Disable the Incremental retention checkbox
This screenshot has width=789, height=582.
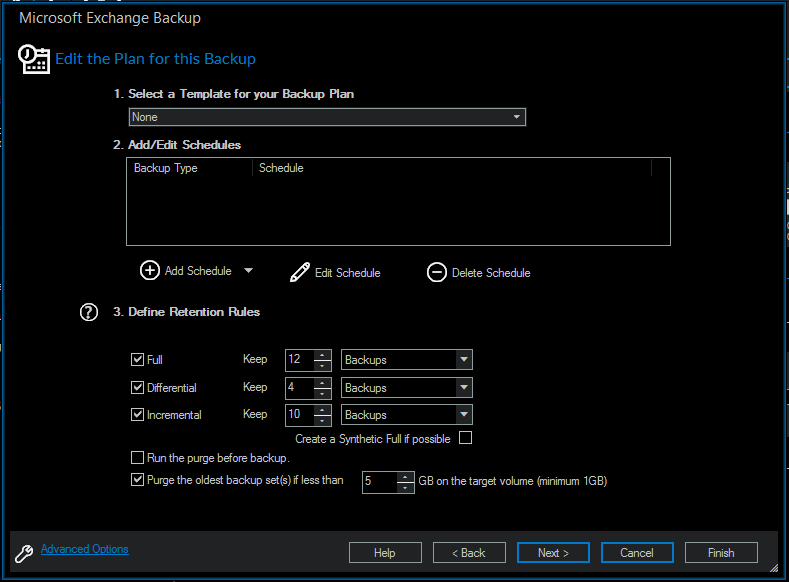click(x=138, y=414)
